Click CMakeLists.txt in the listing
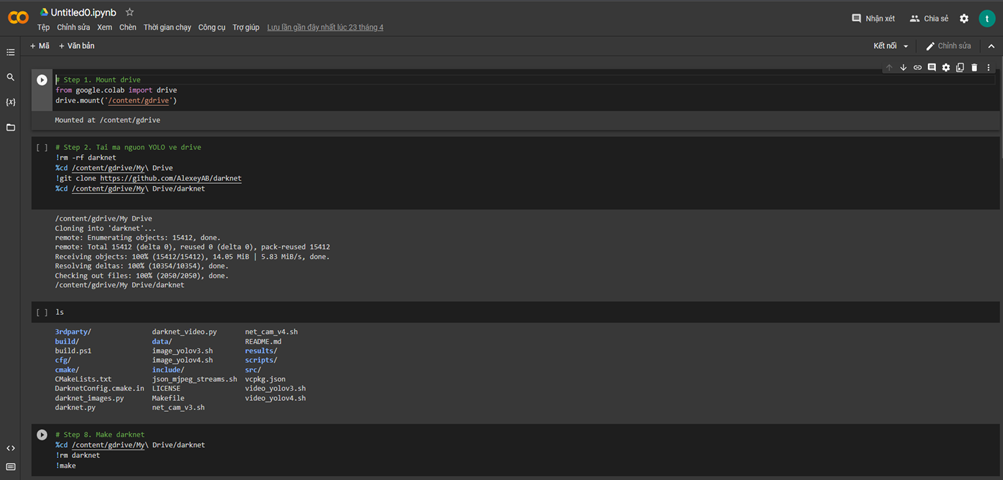Screen dimensions: 1003x480 click(x=83, y=379)
